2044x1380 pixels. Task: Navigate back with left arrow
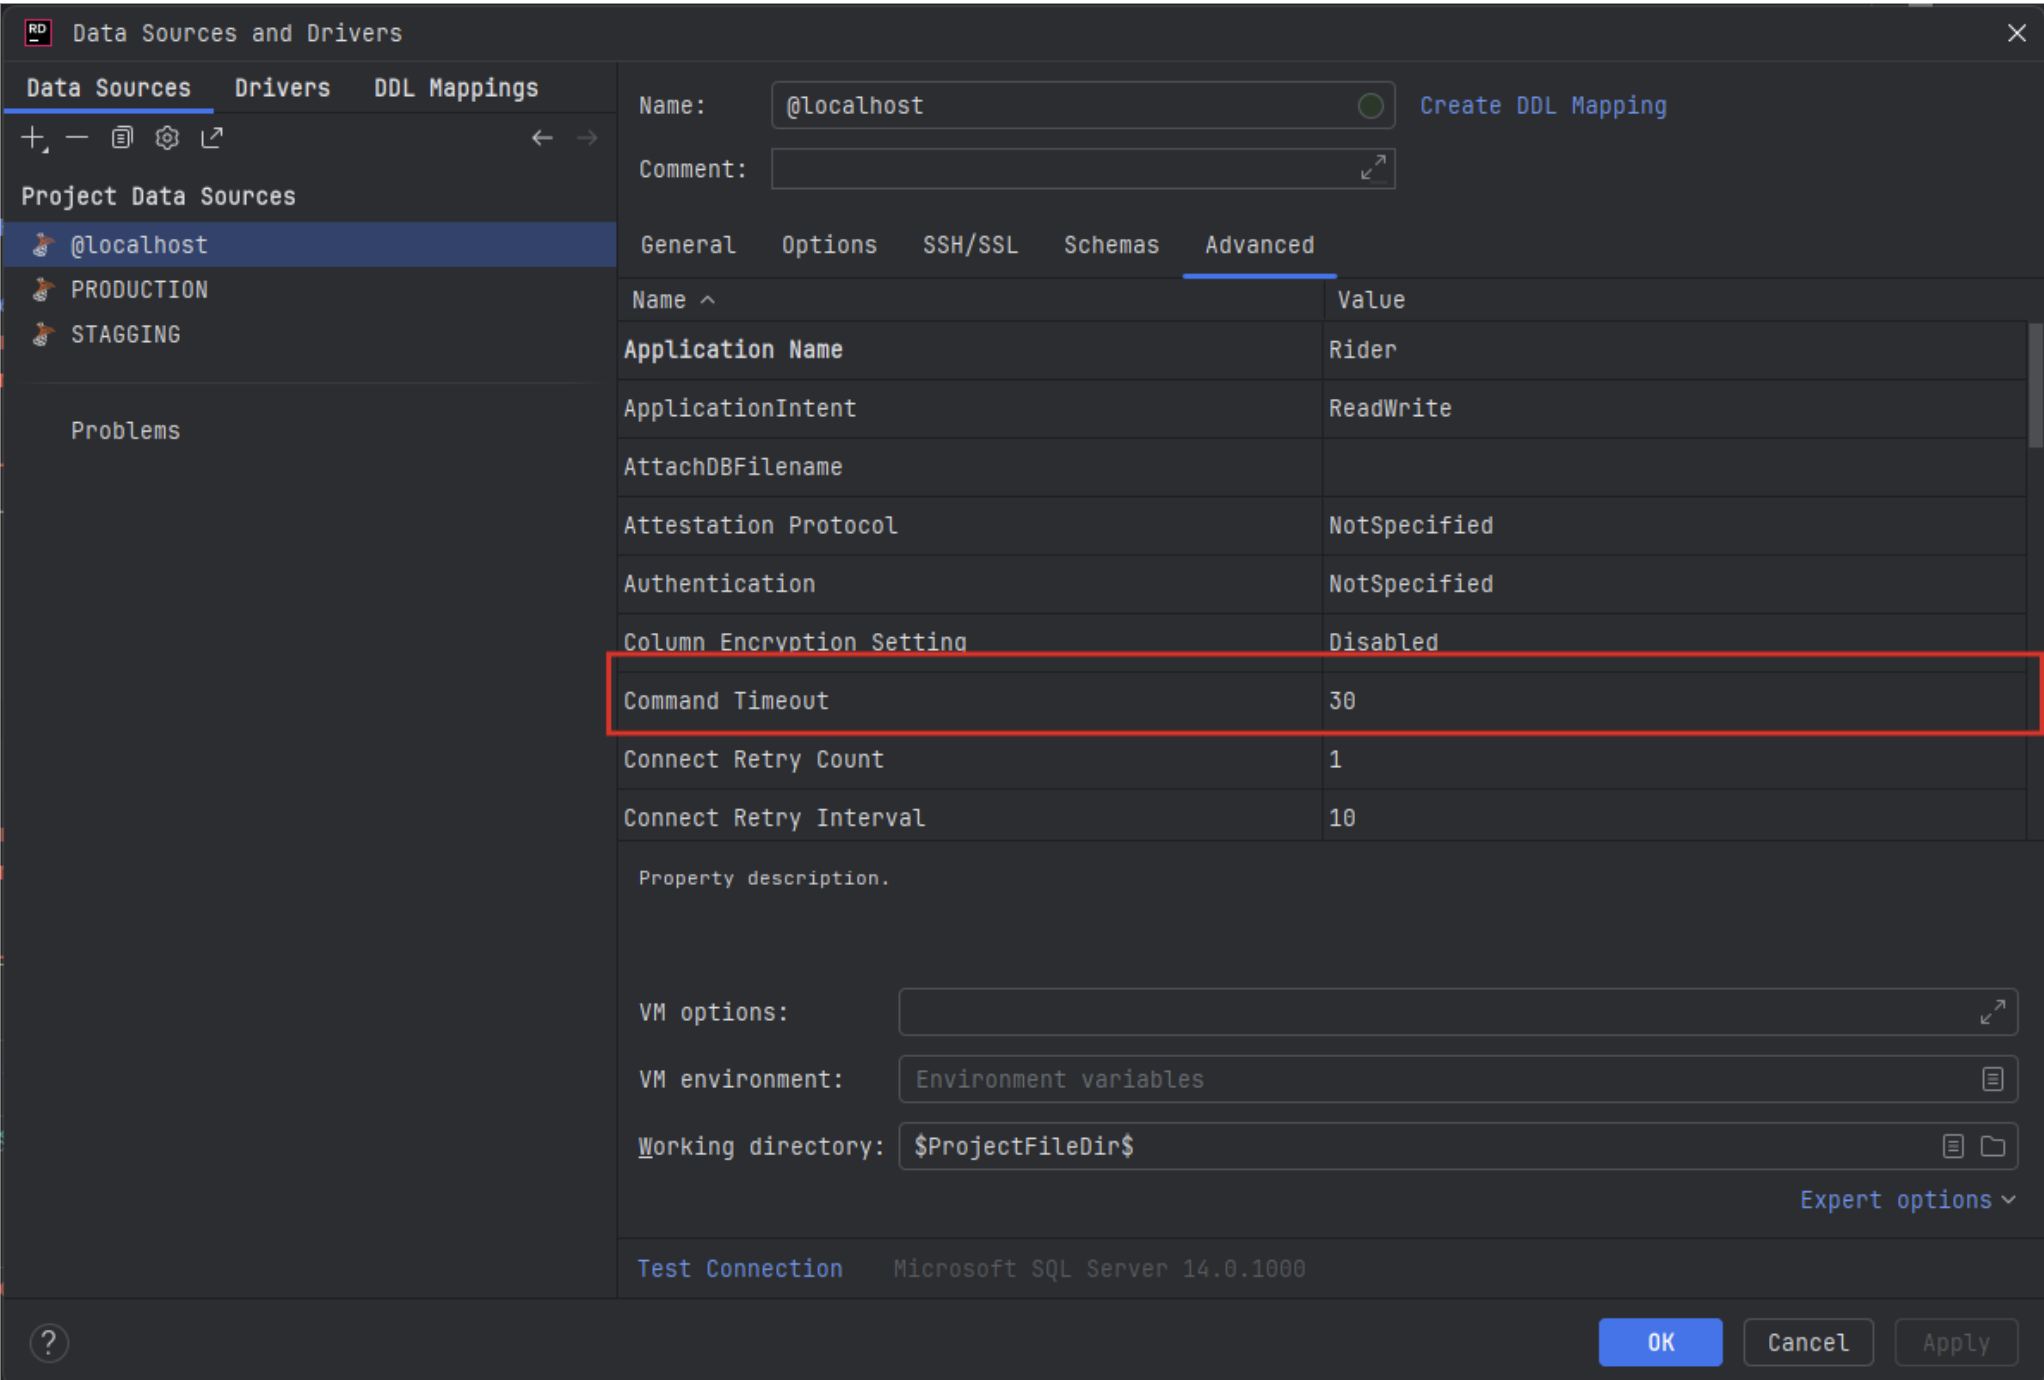(542, 138)
